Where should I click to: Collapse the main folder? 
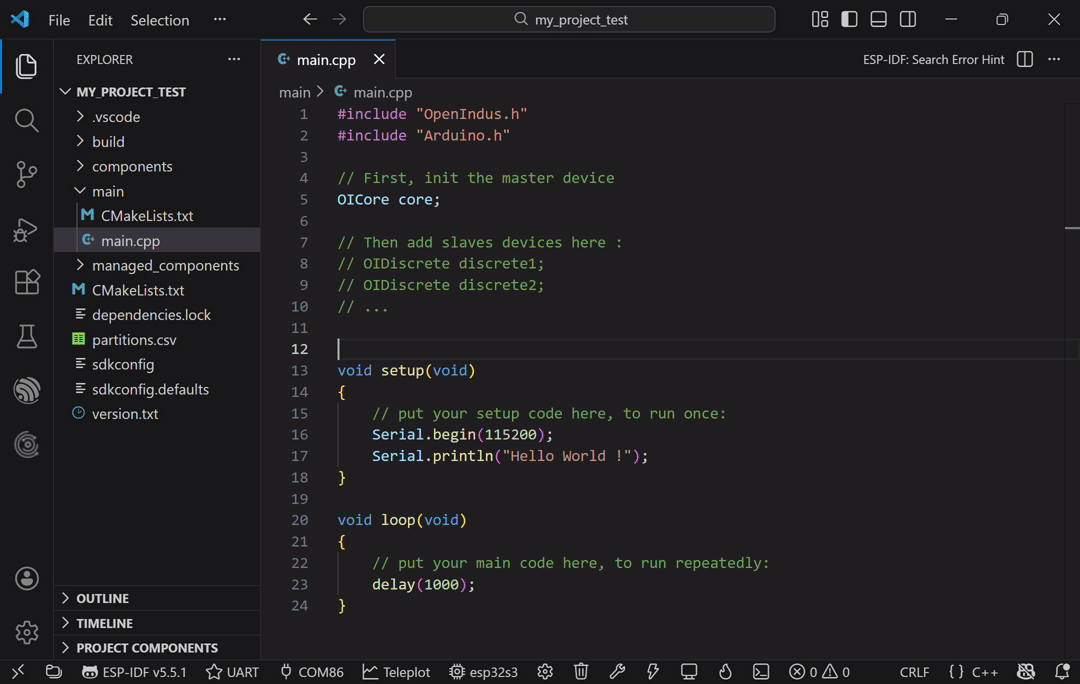tap(108, 191)
